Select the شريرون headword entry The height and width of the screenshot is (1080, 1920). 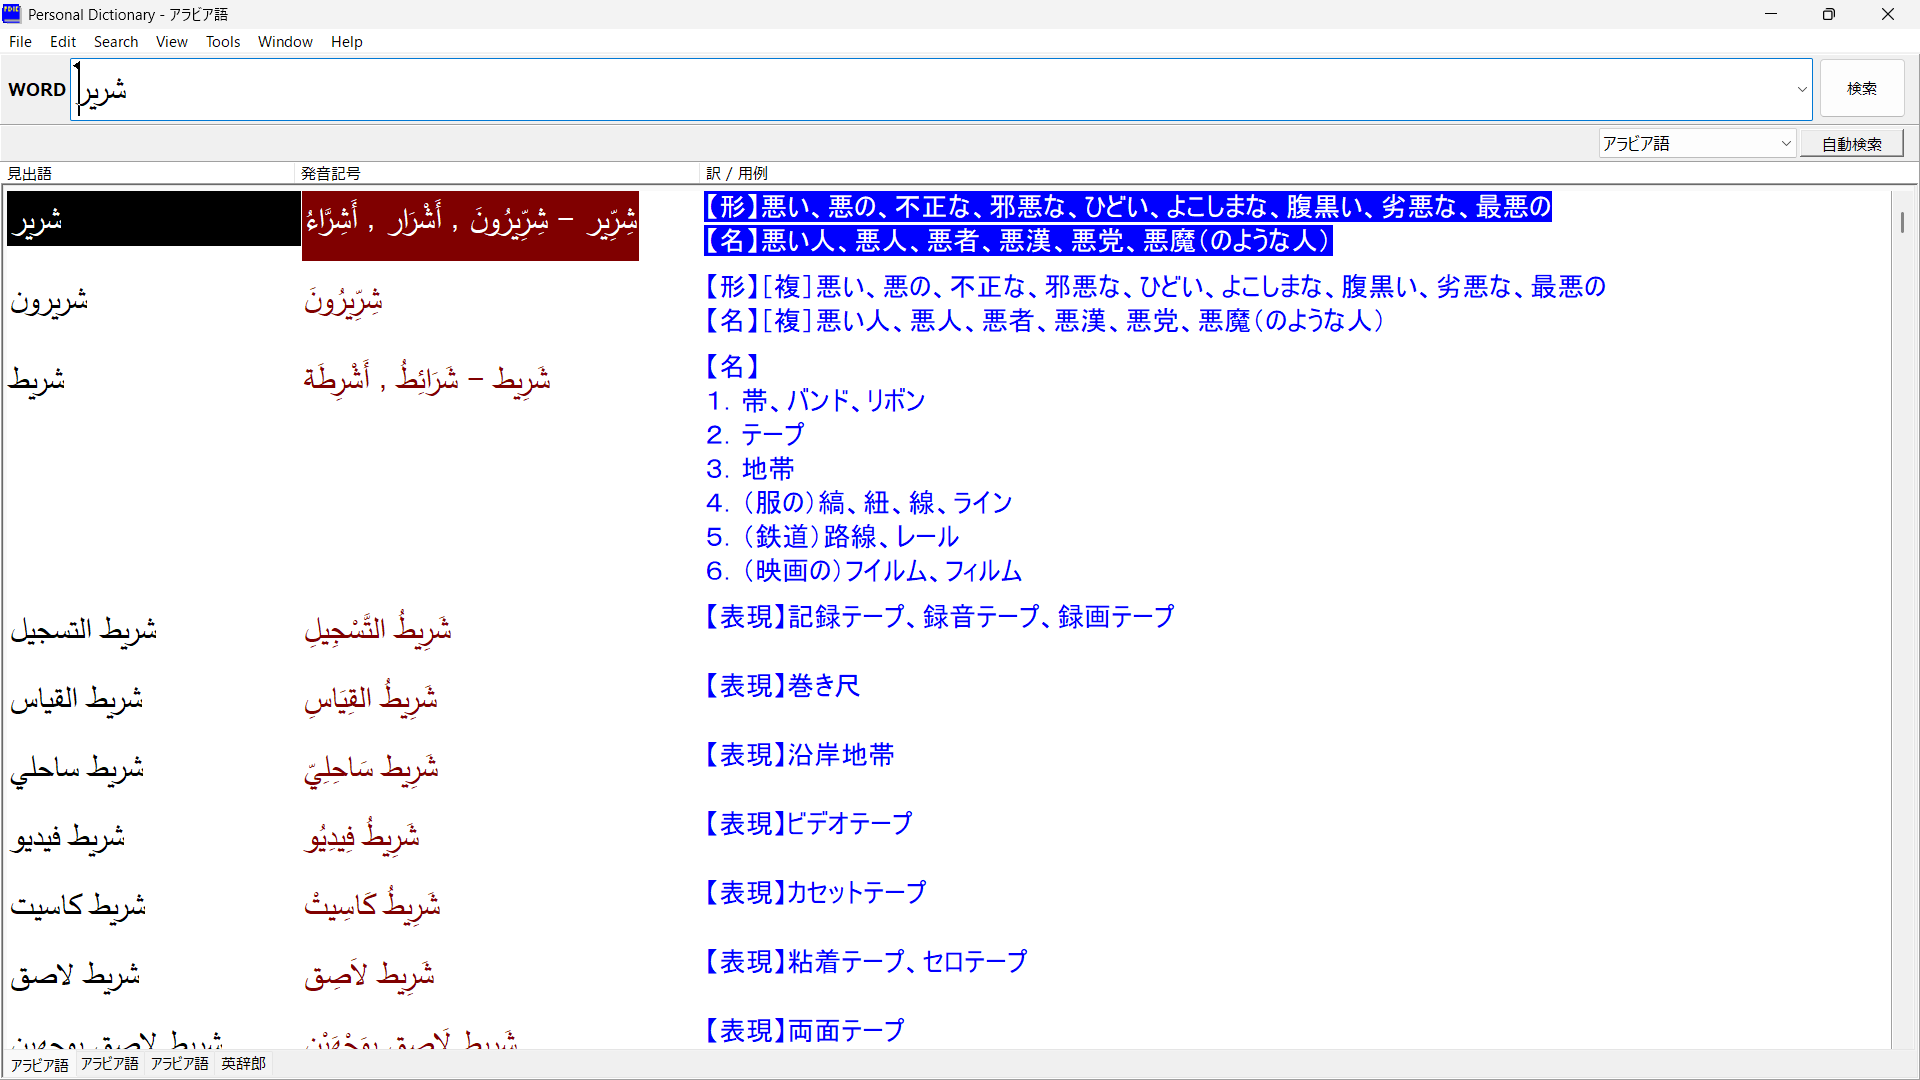[50, 301]
